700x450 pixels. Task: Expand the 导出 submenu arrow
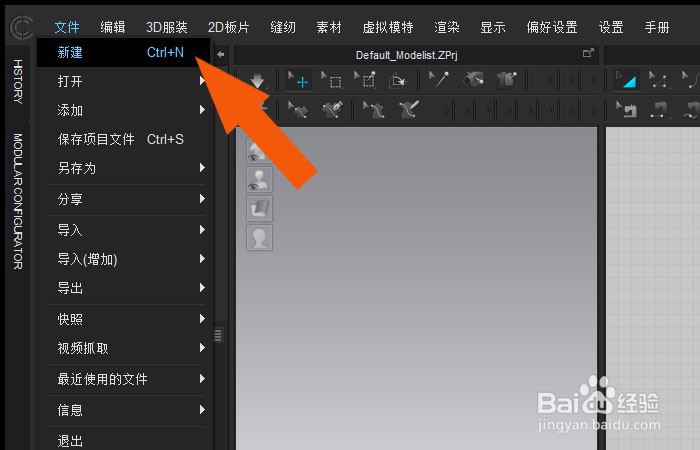(202, 288)
